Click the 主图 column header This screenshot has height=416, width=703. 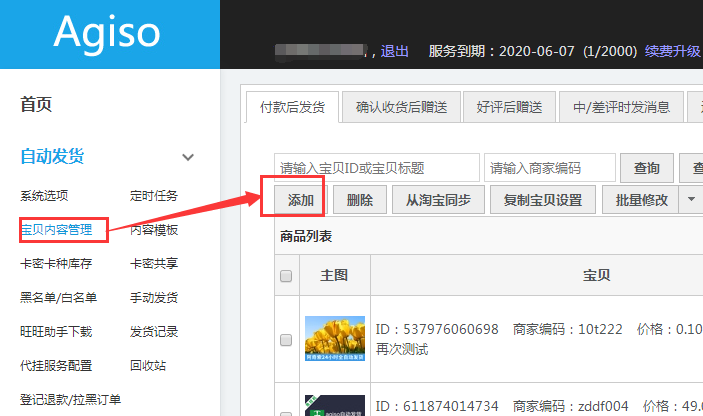(334, 275)
